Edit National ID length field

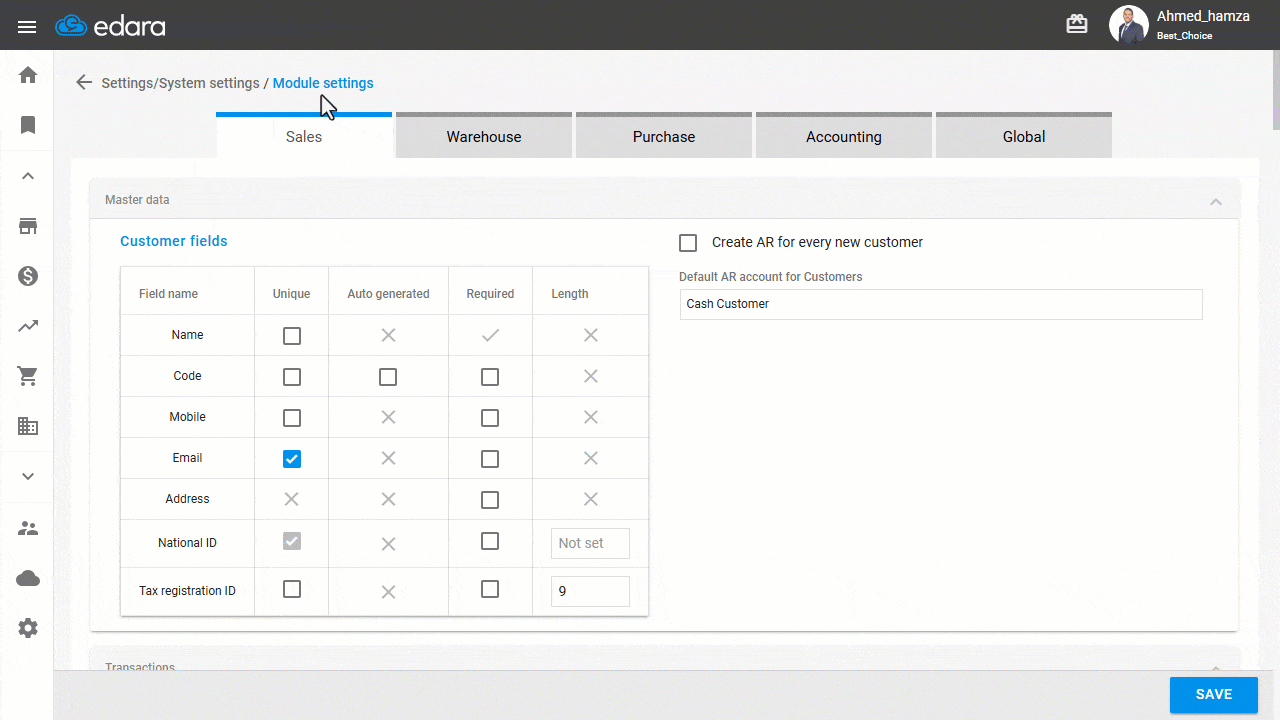click(x=590, y=543)
